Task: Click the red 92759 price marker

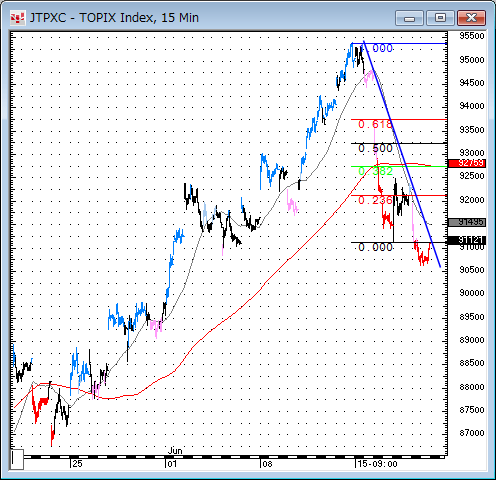Action: pyautogui.click(x=467, y=163)
